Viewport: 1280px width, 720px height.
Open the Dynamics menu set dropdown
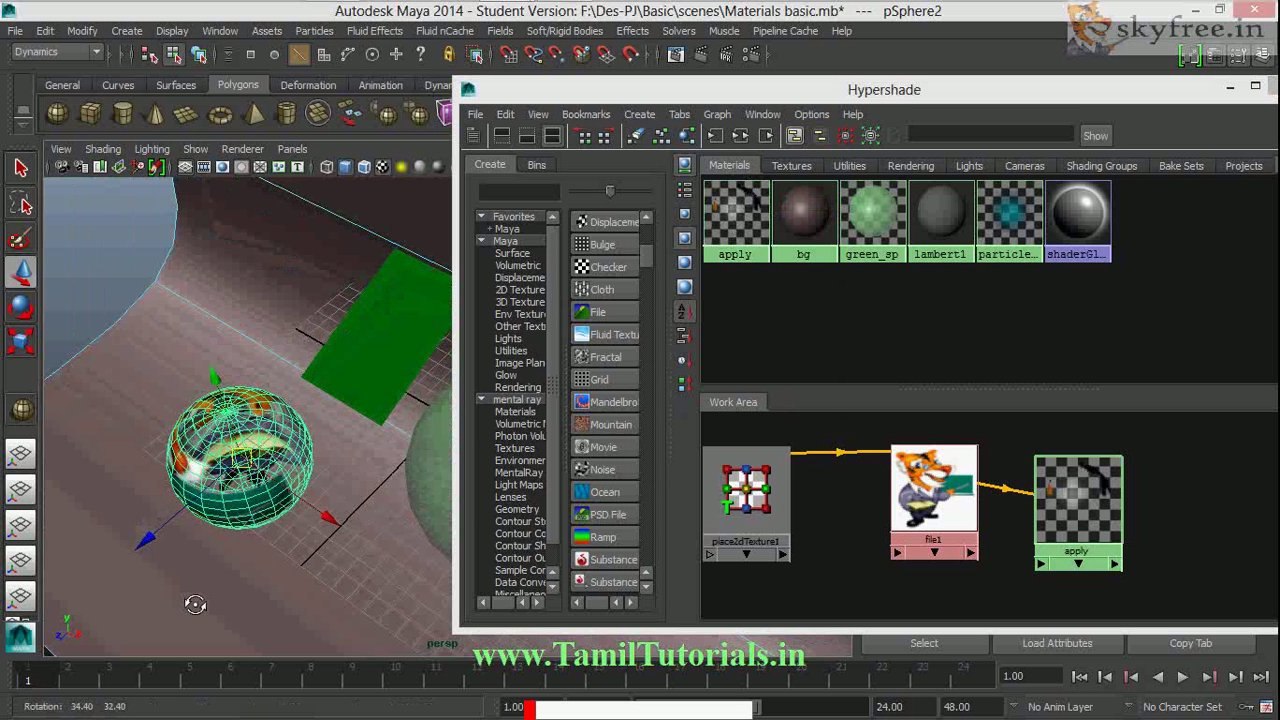(58, 52)
